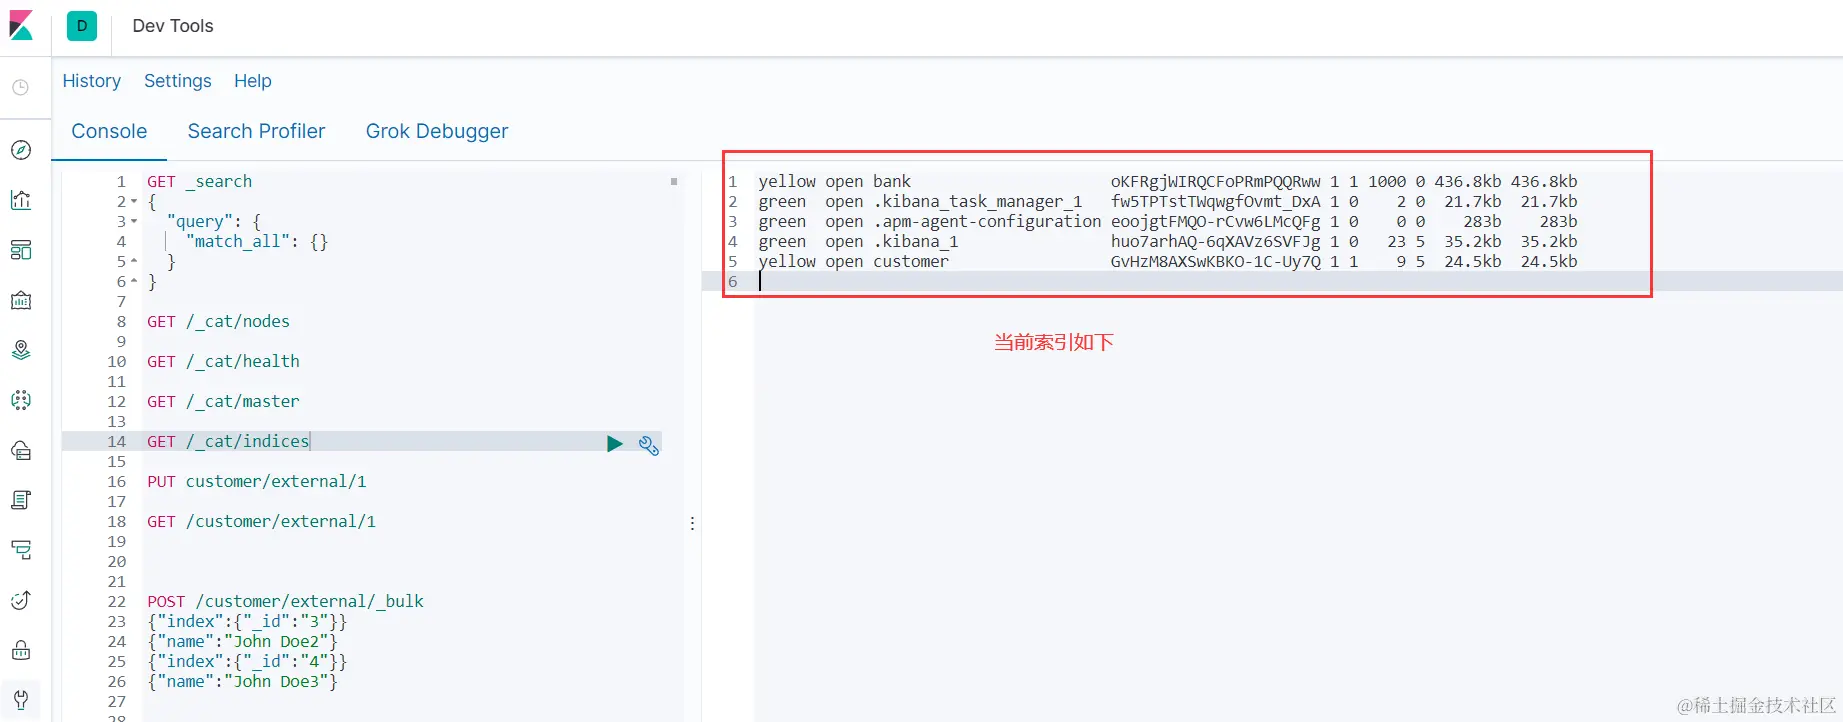The image size is (1843, 722).
Task: Open the Help link
Action: pos(253,81)
